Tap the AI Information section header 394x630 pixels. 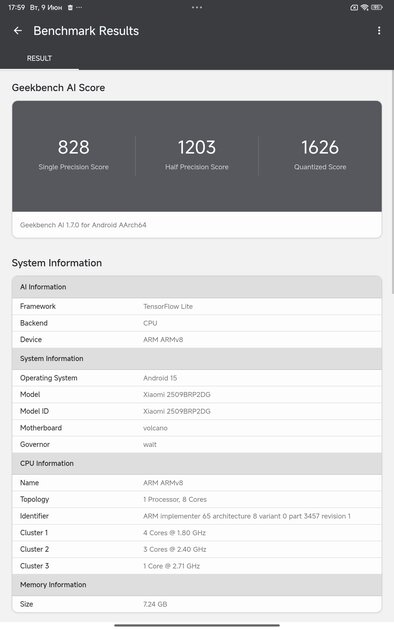(x=197, y=287)
